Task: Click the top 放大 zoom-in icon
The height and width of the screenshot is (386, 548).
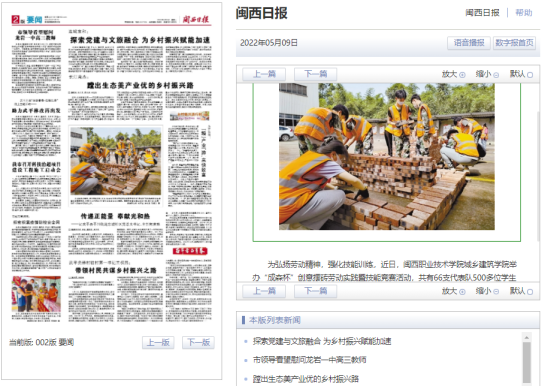Action: coord(462,75)
